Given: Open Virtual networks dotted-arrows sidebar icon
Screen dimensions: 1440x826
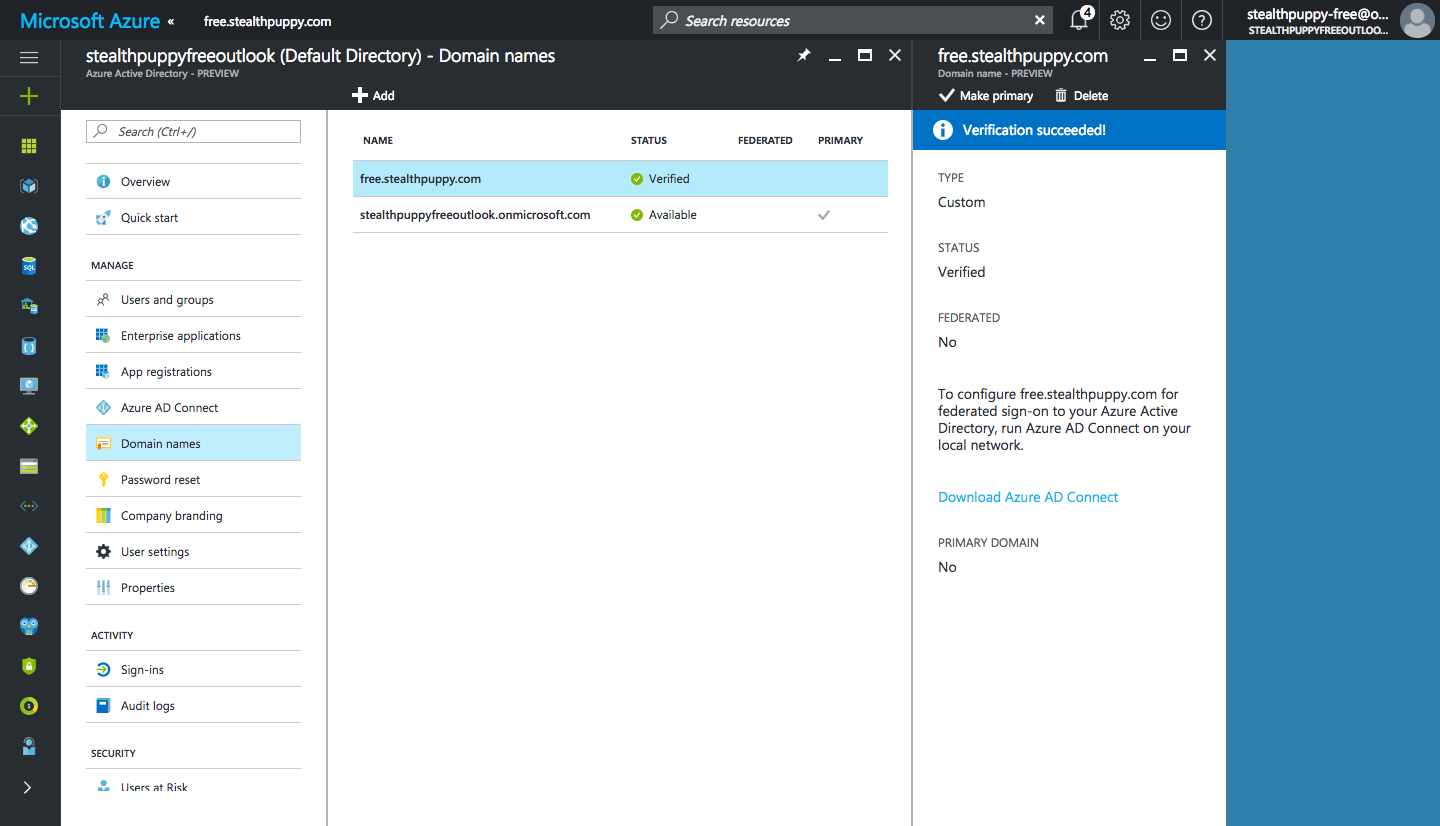Looking at the screenshot, I should point(29,506).
